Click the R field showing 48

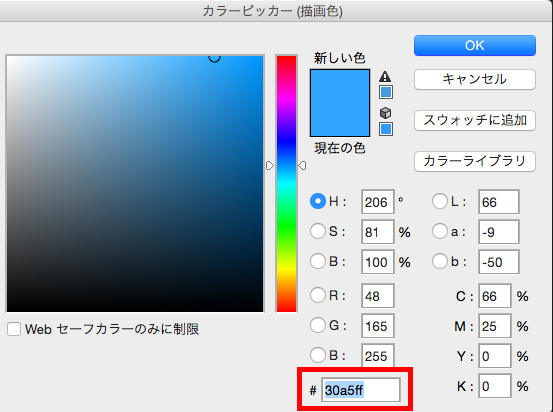pos(377,296)
